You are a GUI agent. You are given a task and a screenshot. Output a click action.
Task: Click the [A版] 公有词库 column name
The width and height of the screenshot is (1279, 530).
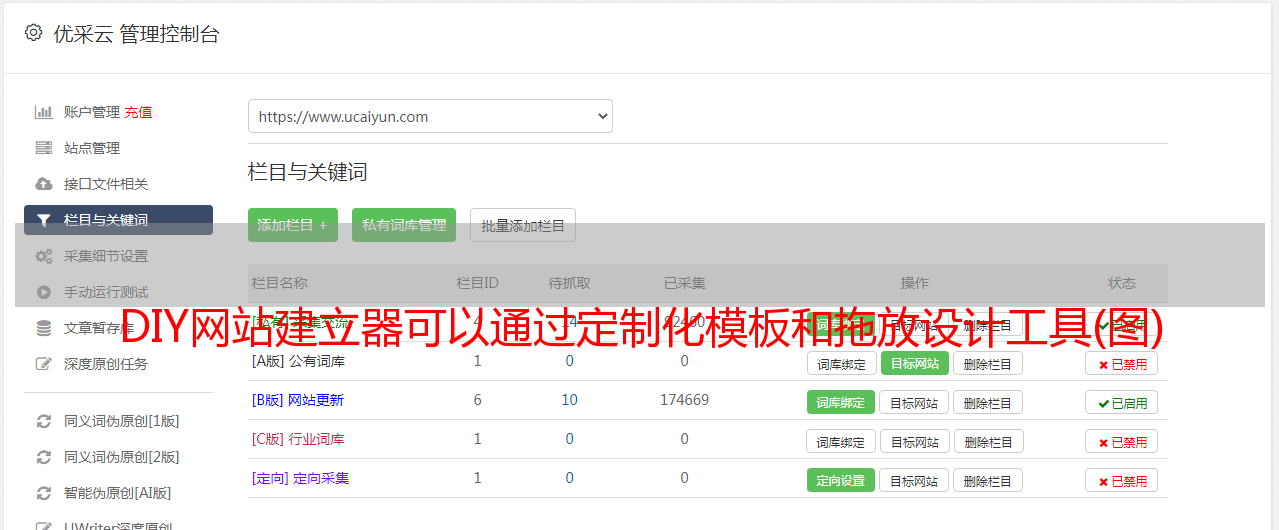298,361
